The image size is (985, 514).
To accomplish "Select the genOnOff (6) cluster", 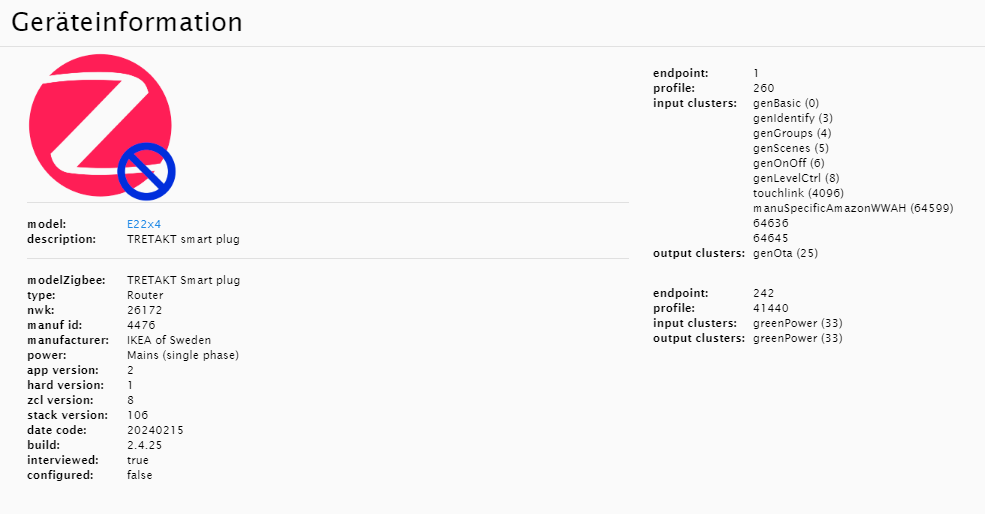I will tap(789, 163).
